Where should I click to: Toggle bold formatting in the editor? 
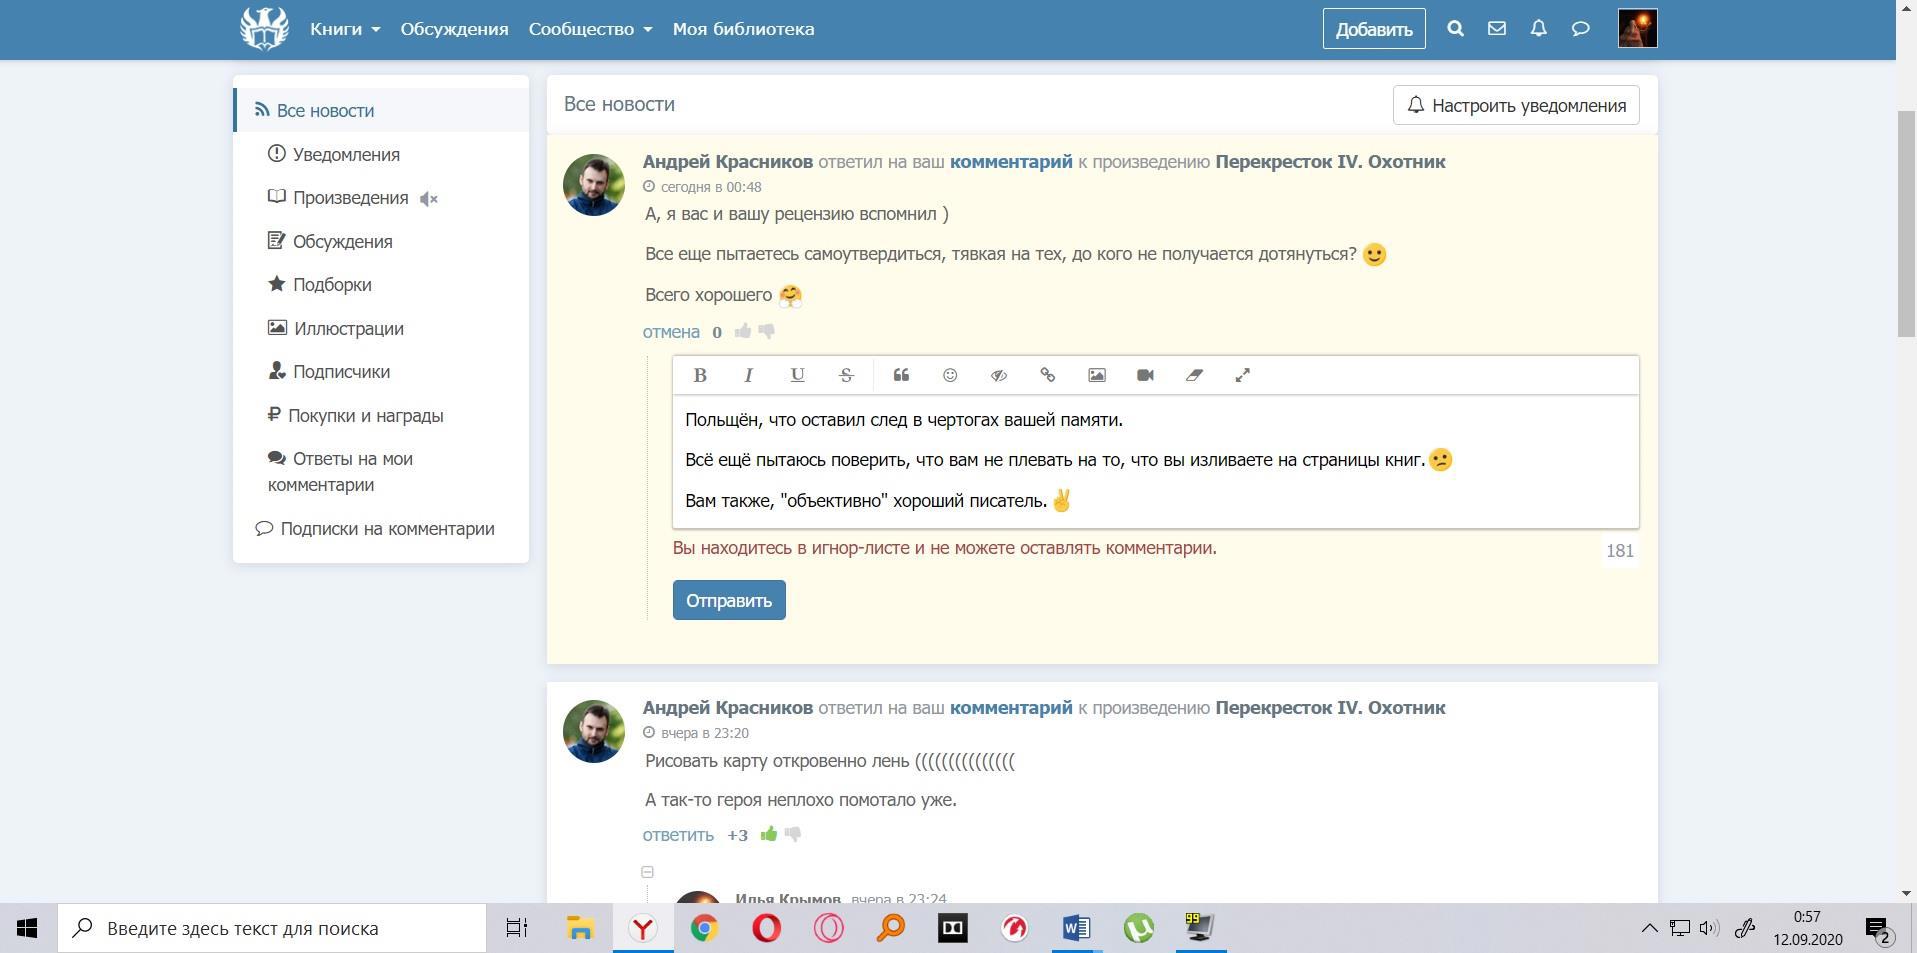700,375
